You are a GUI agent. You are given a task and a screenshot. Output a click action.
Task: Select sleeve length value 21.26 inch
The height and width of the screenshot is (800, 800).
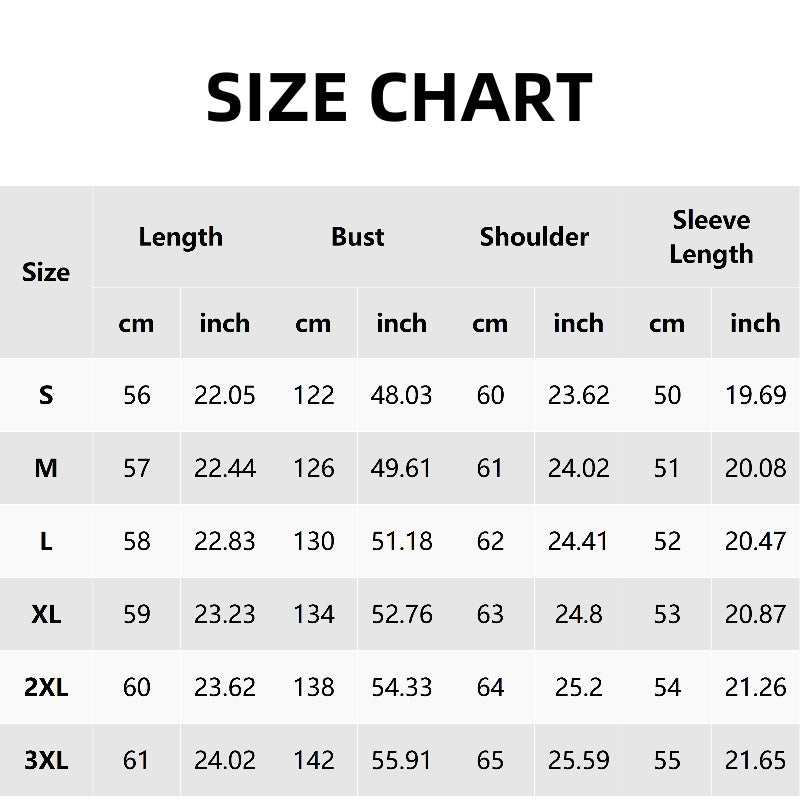click(x=755, y=687)
